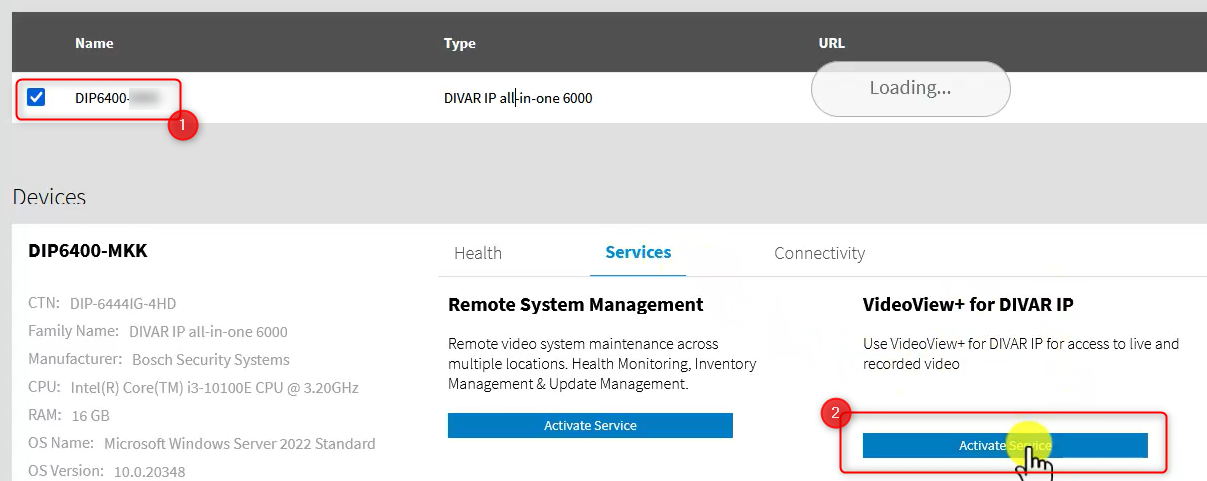Open the Connectivity tab
This screenshot has height=481, width=1207.
pos(819,253)
